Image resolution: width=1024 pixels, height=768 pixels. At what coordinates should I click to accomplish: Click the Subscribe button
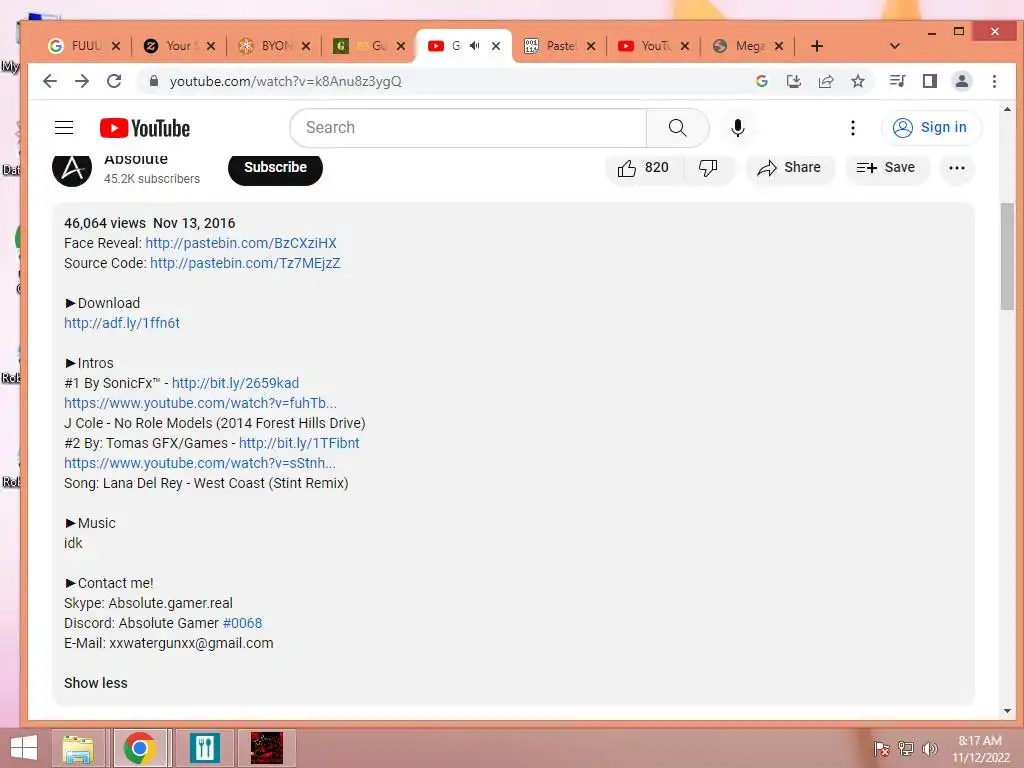tap(275, 168)
